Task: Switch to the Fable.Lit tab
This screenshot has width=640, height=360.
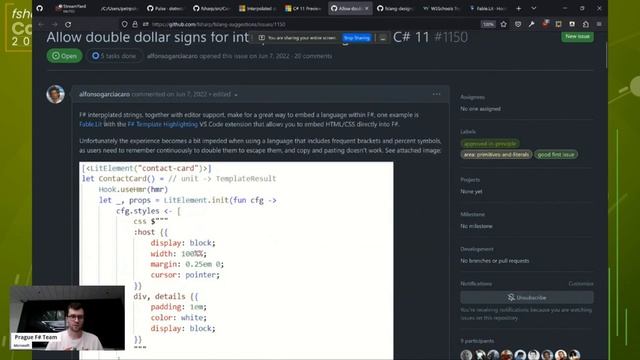Action: (x=488, y=8)
